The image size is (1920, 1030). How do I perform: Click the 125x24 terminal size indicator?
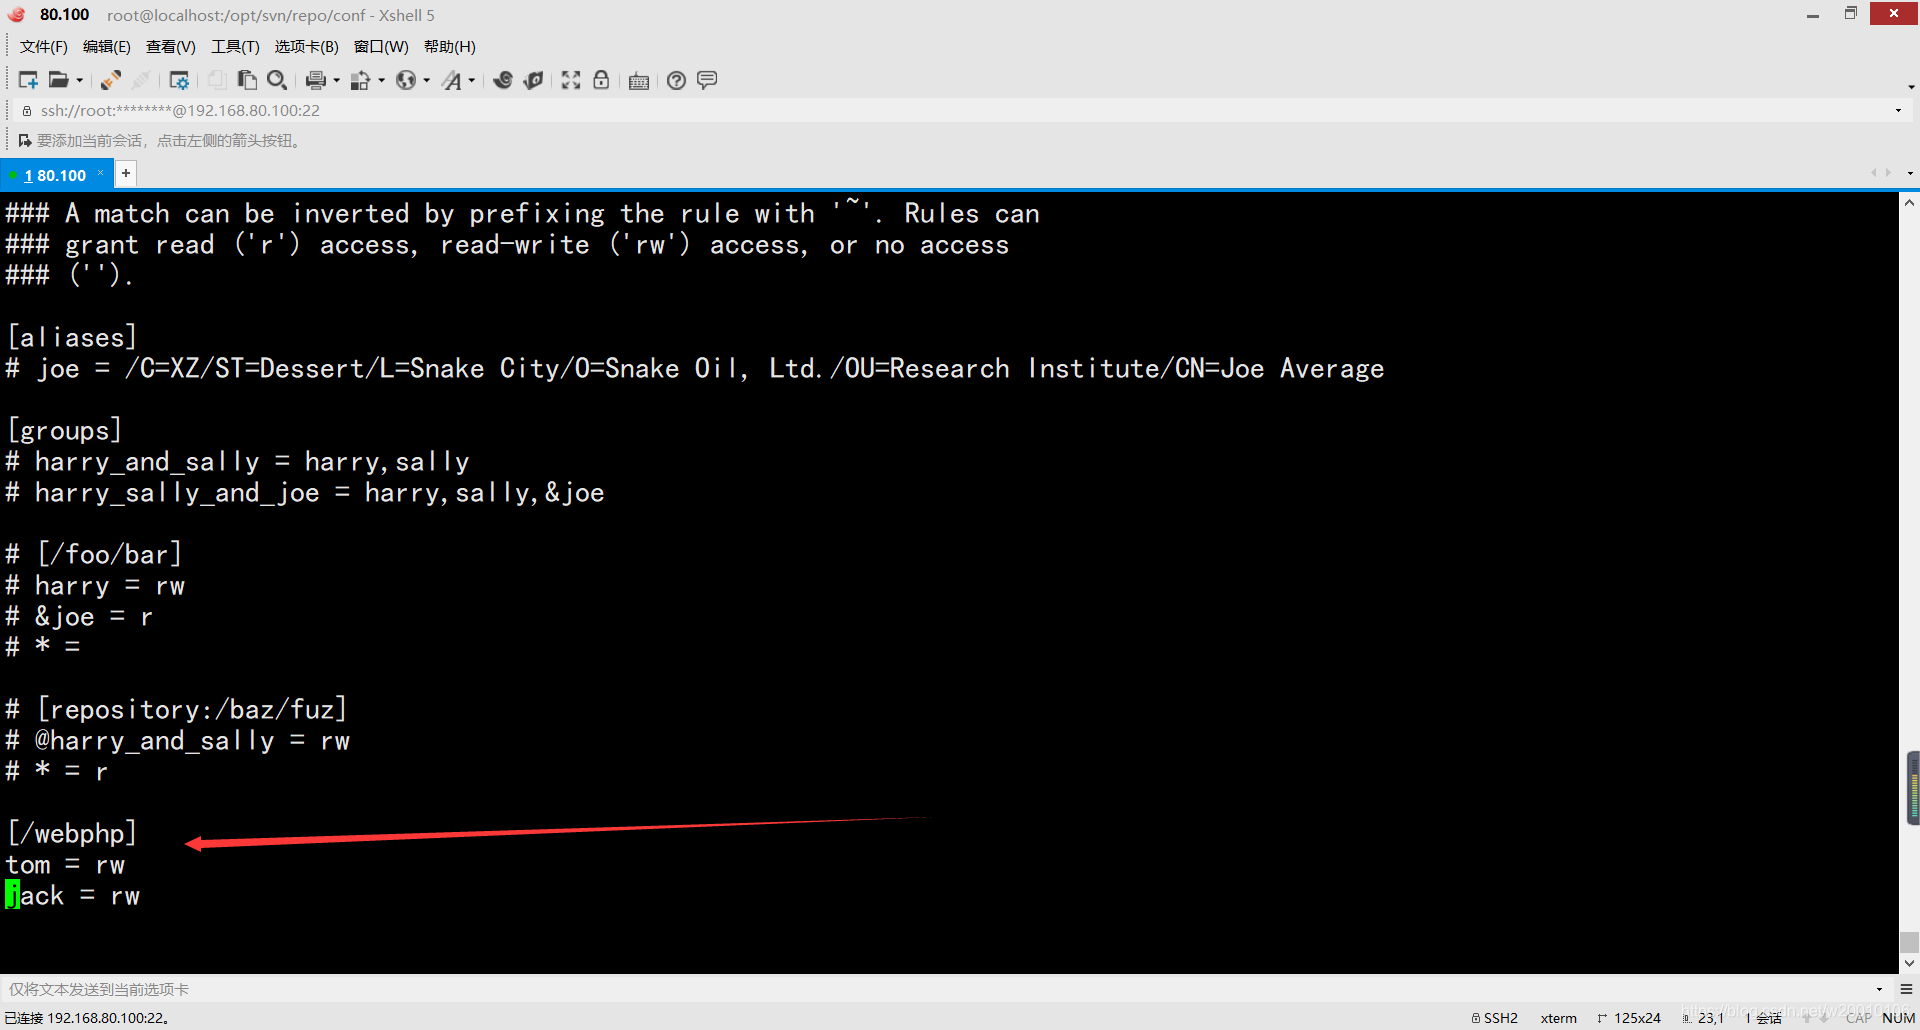tap(1630, 1018)
